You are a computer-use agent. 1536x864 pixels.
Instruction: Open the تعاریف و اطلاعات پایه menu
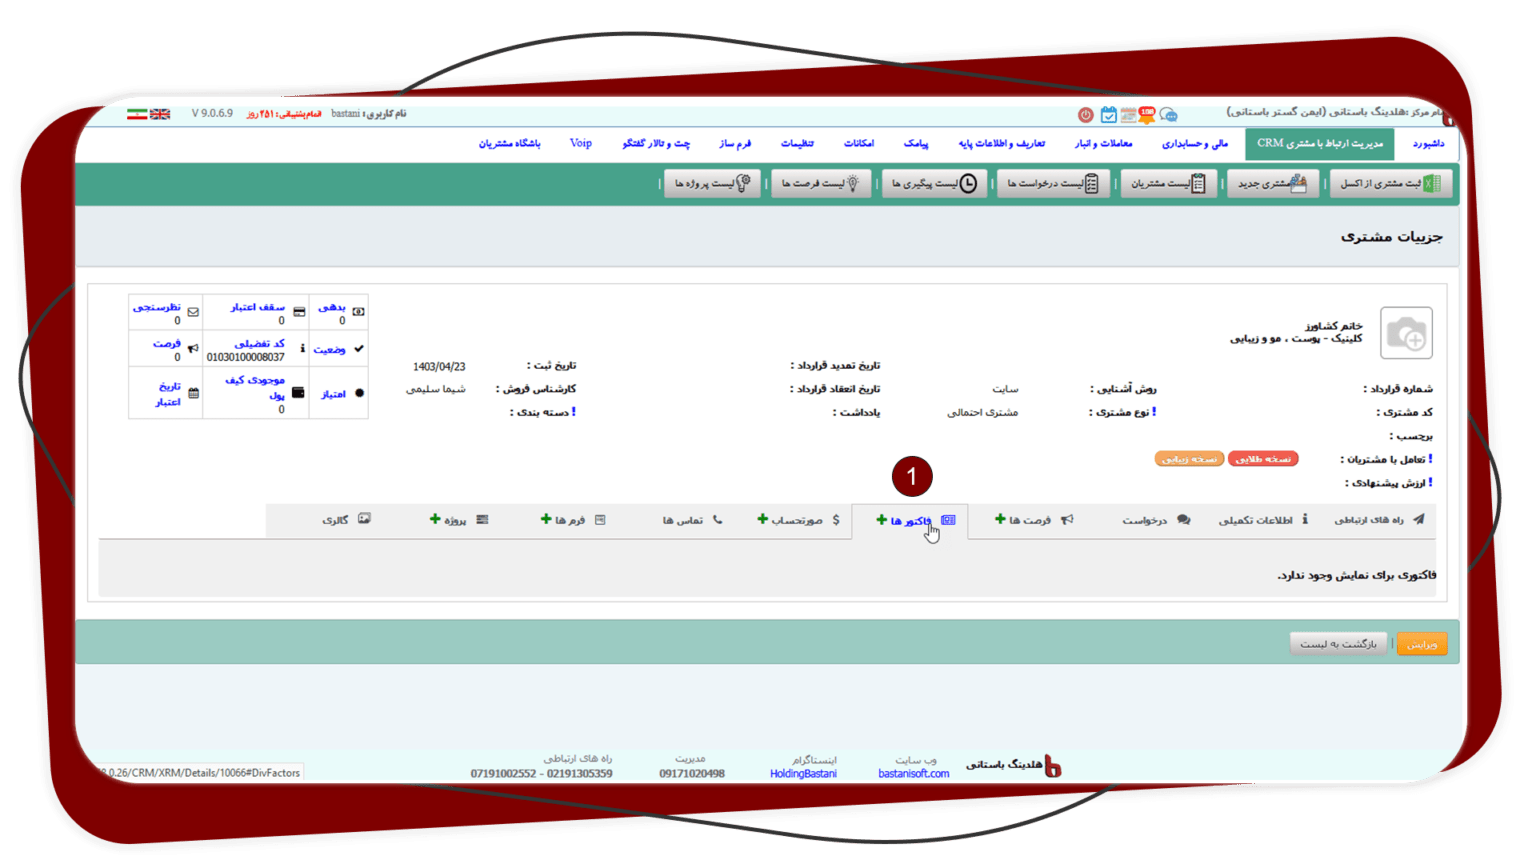(1002, 144)
